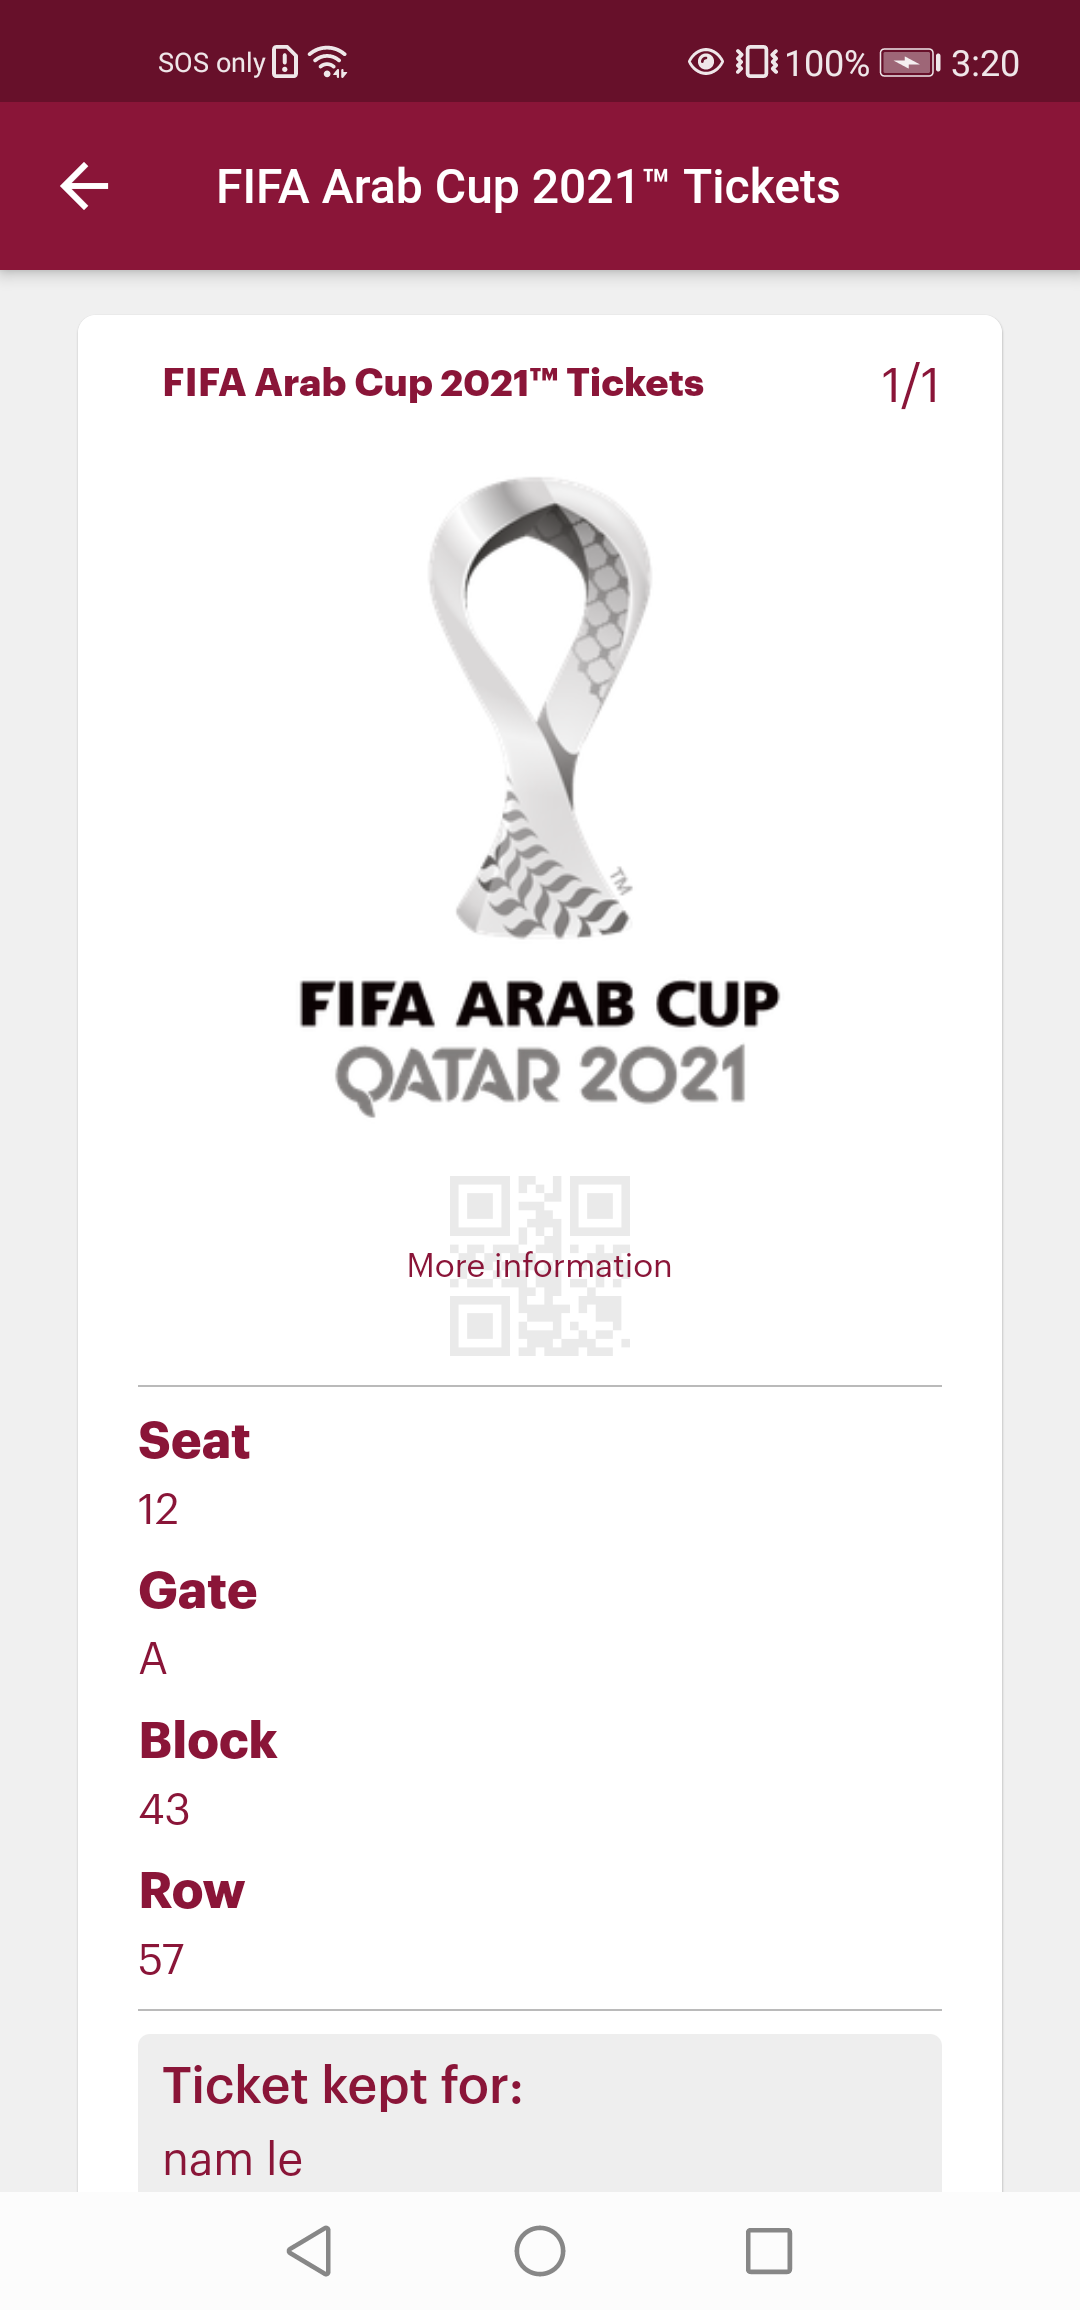This screenshot has height=2310, width=1080.
Task: Tap the vibrate mode status icon
Action: point(757,62)
